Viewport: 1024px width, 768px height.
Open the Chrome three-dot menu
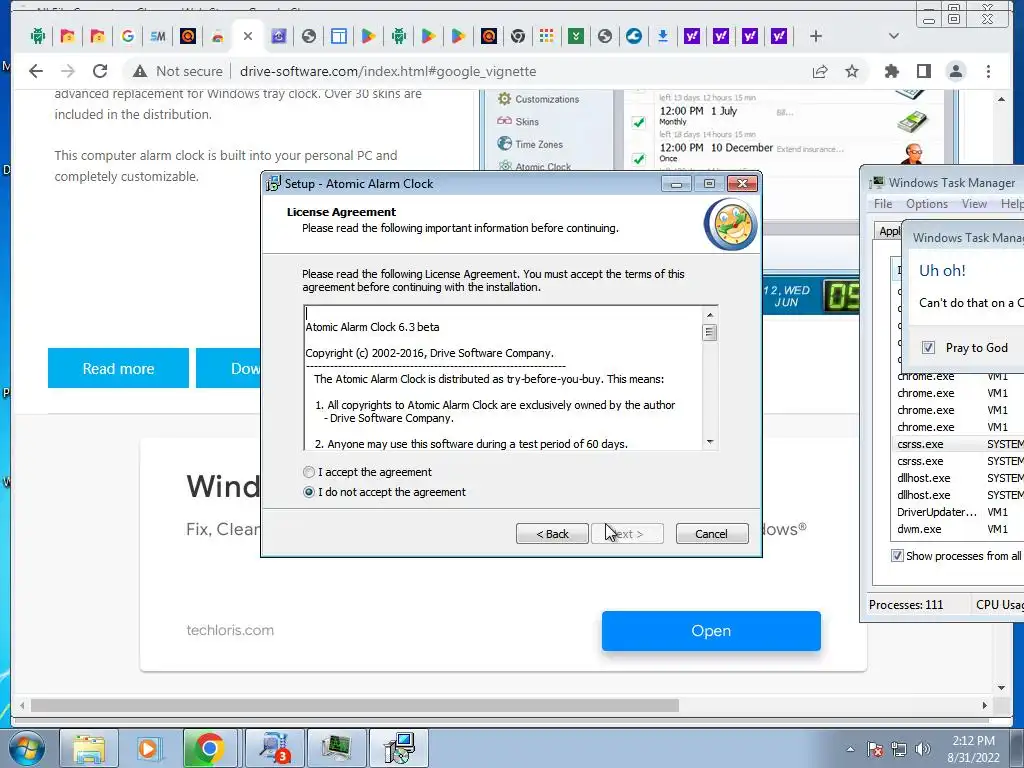[x=988, y=71]
